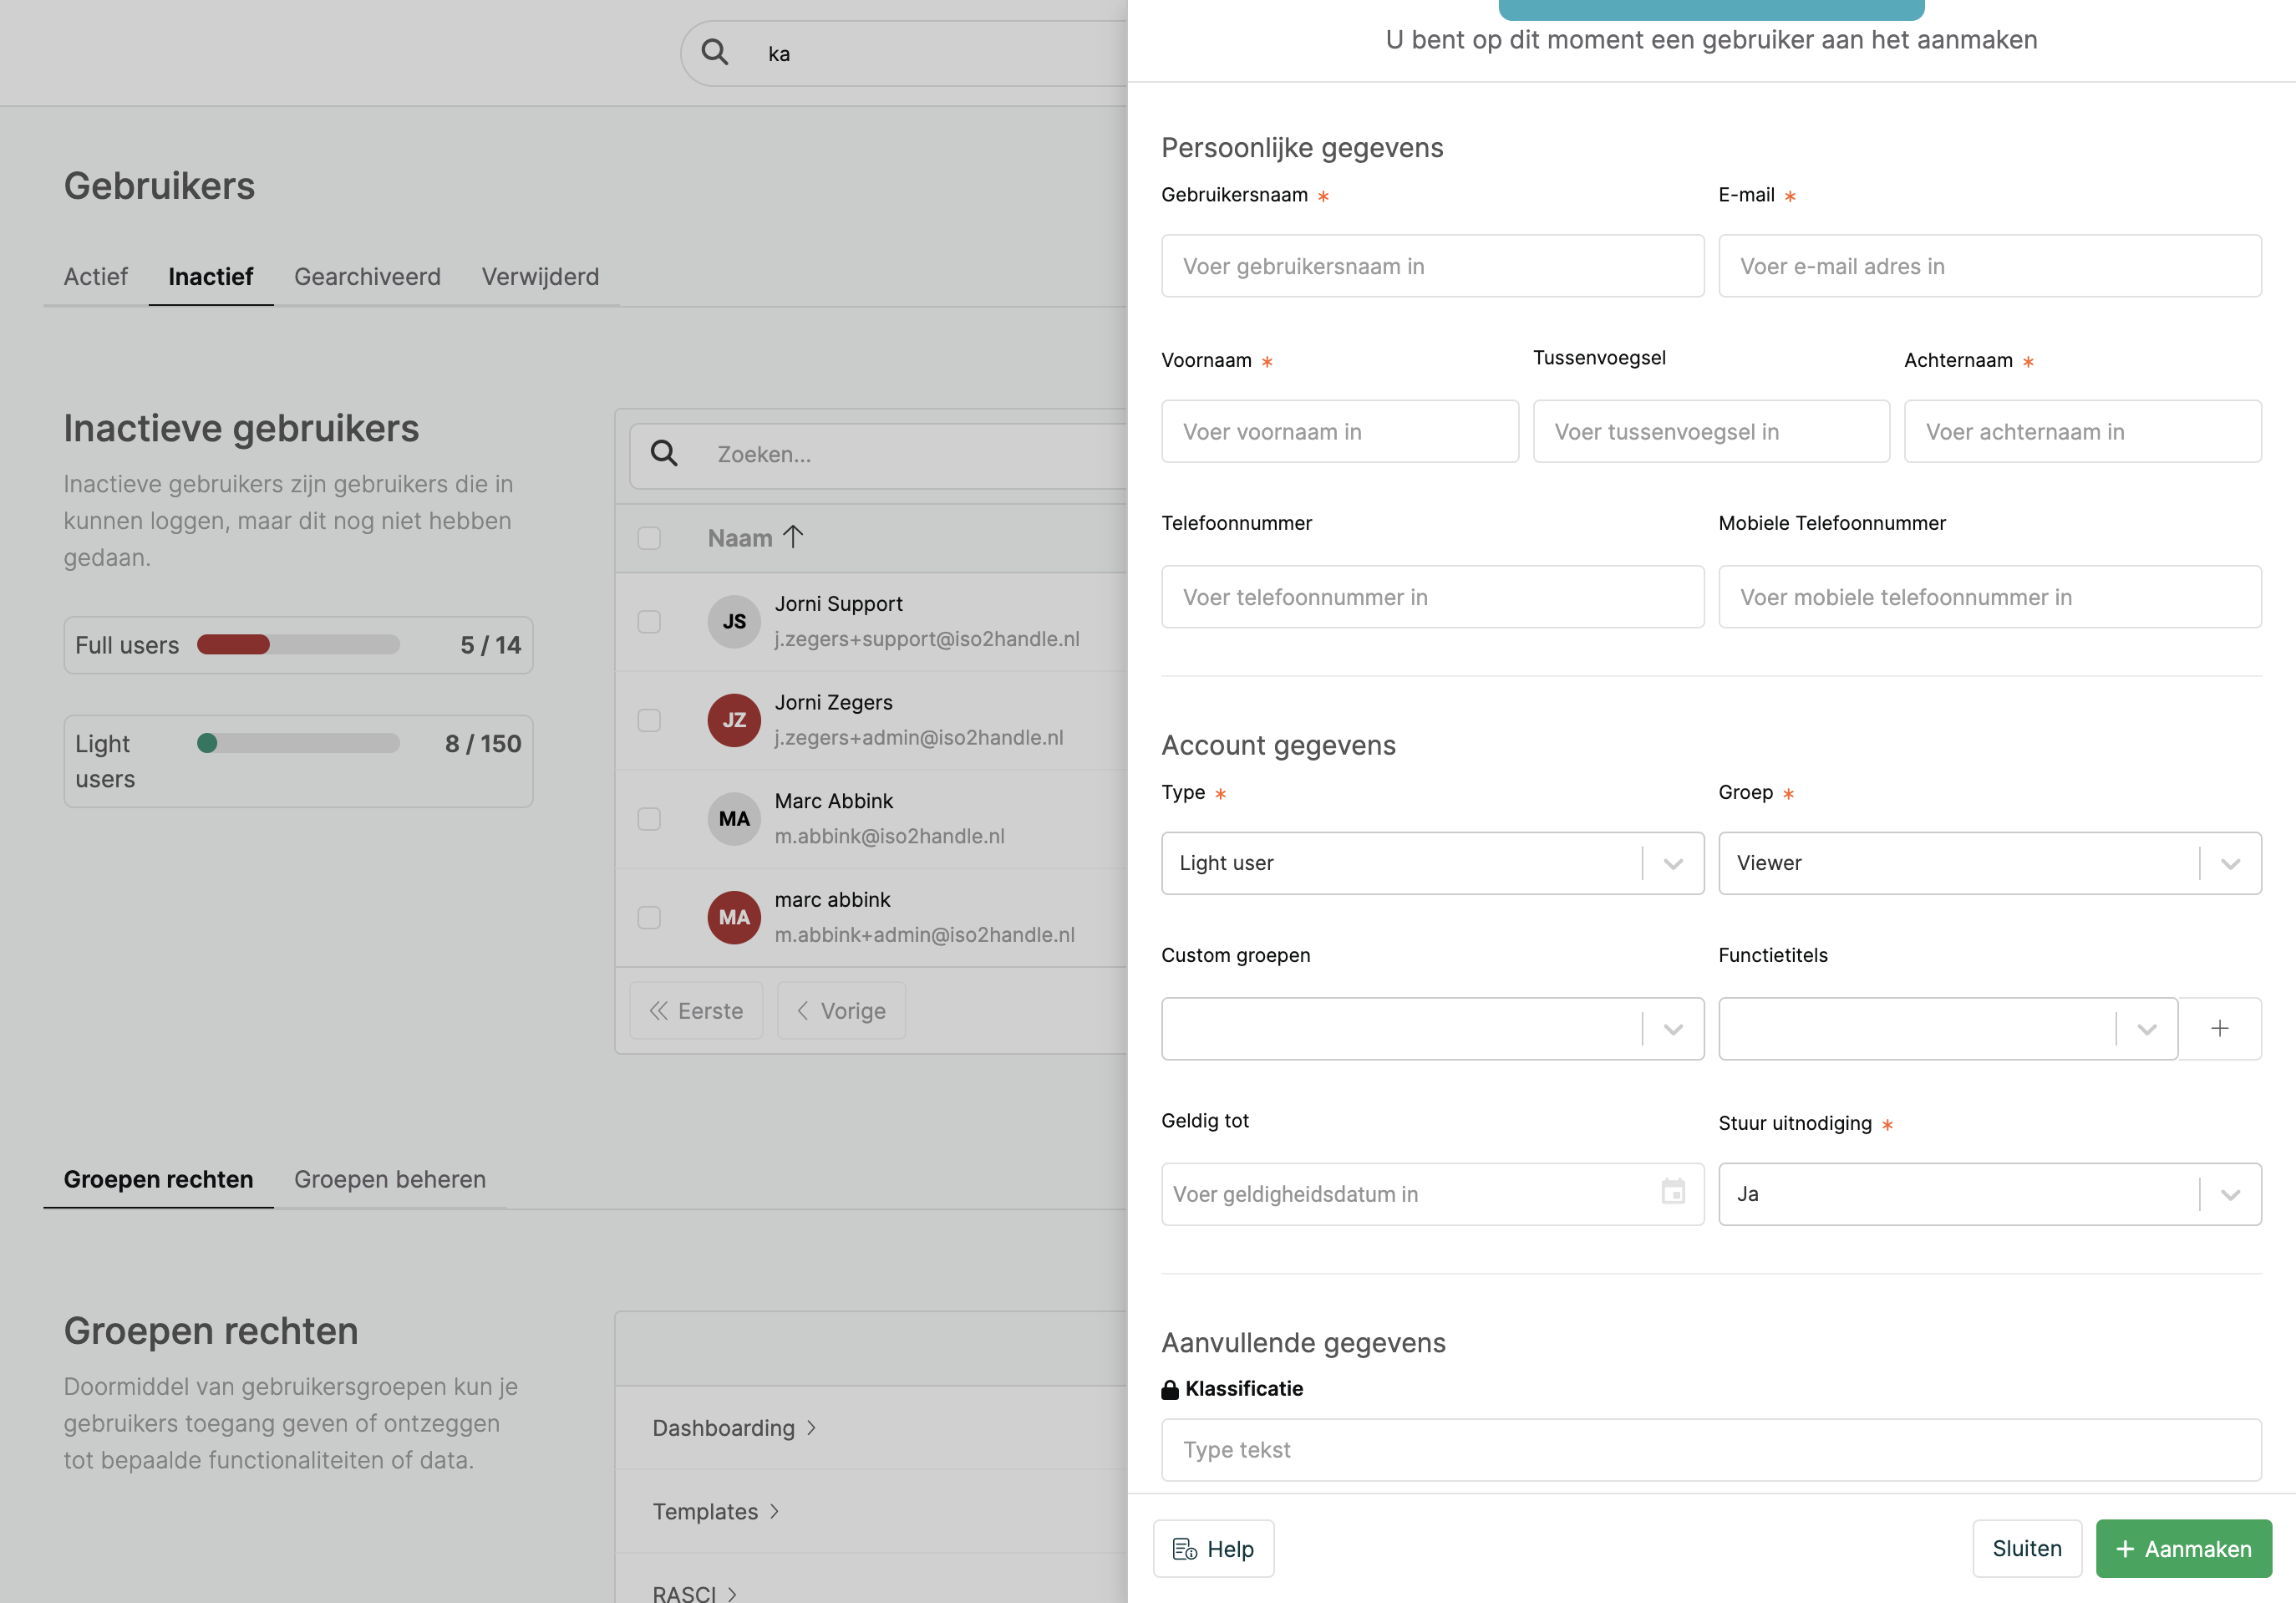Expand the RASCI rights row

[x=695, y=1592]
